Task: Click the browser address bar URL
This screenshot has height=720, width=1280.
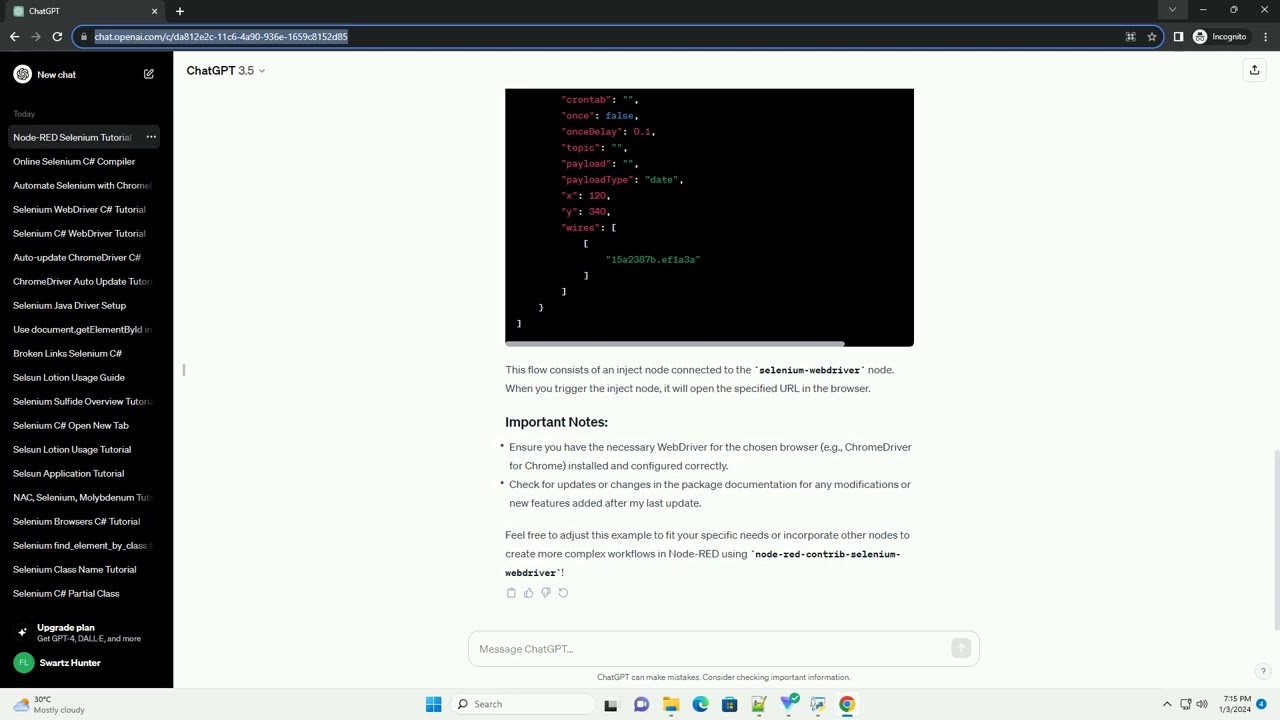Action: tap(221, 37)
